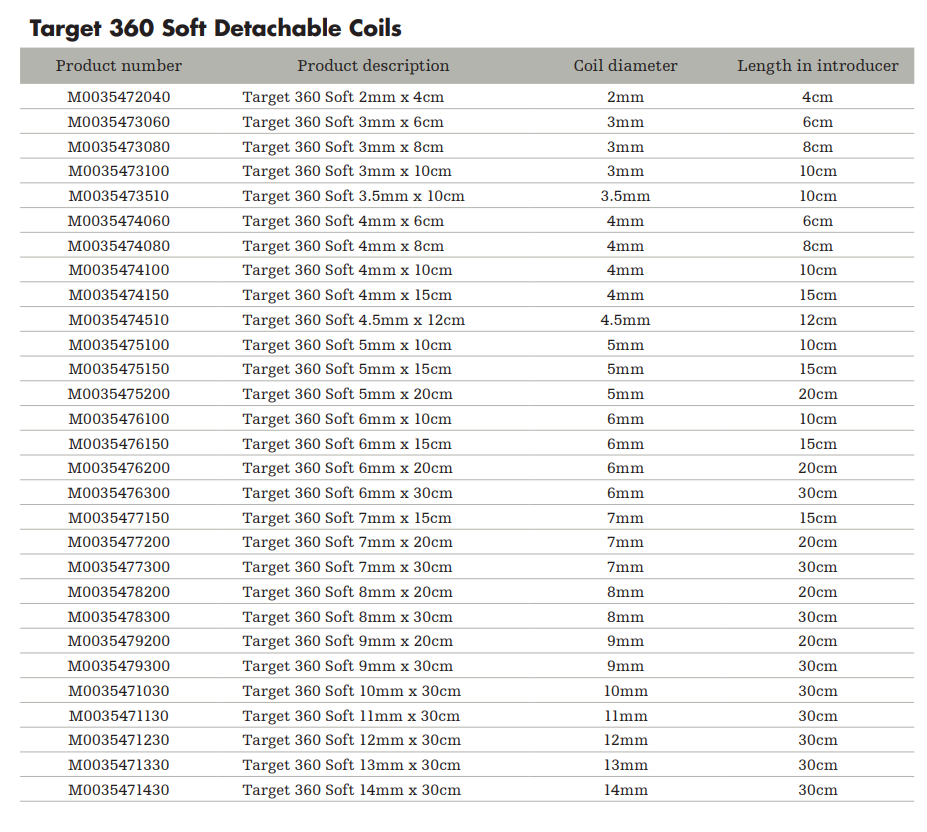Viewport: 927px width, 832px height.
Task: Select description Target 360 Soft 4mm x 15cm
Action: coord(347,295)
